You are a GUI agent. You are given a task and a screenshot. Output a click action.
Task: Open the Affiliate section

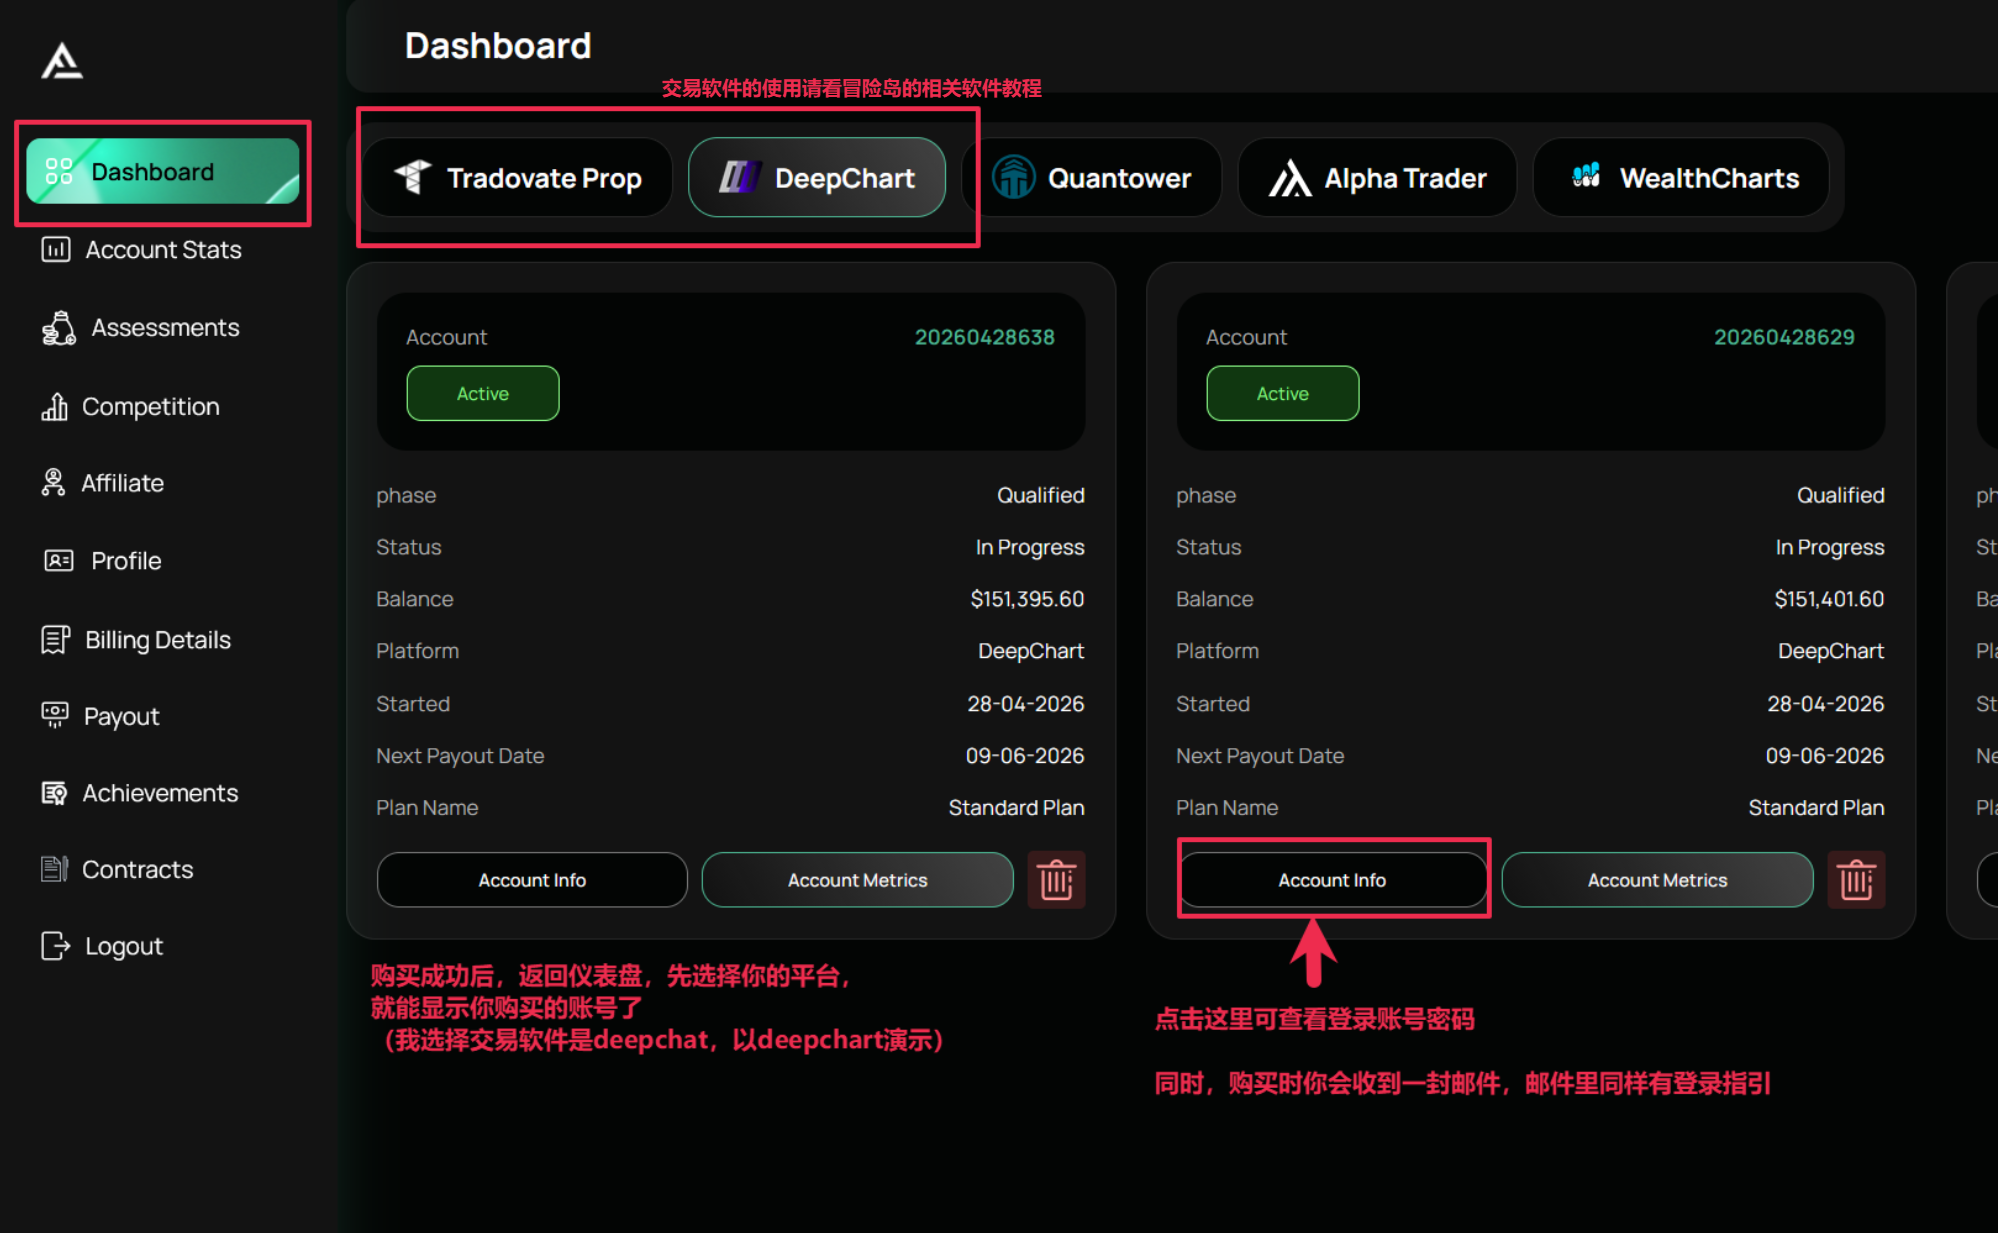102,484
